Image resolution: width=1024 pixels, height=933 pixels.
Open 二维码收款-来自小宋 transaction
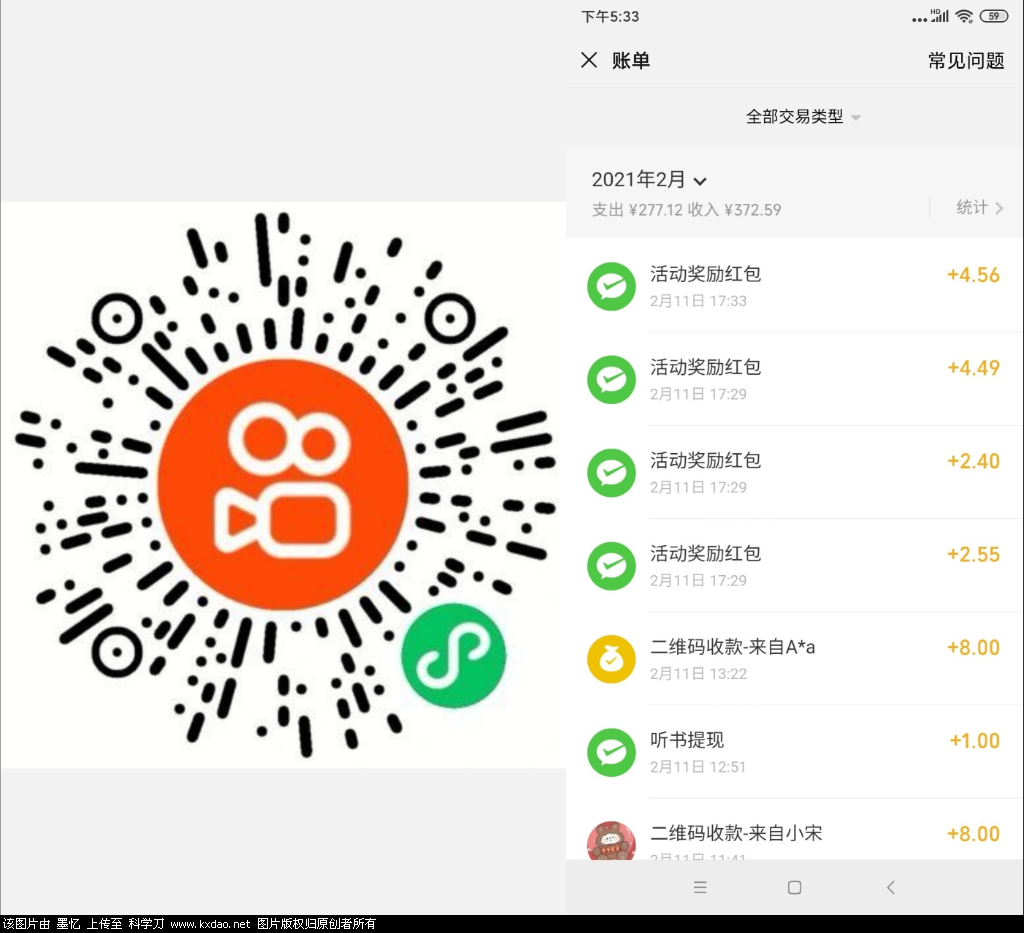(794, 829)
